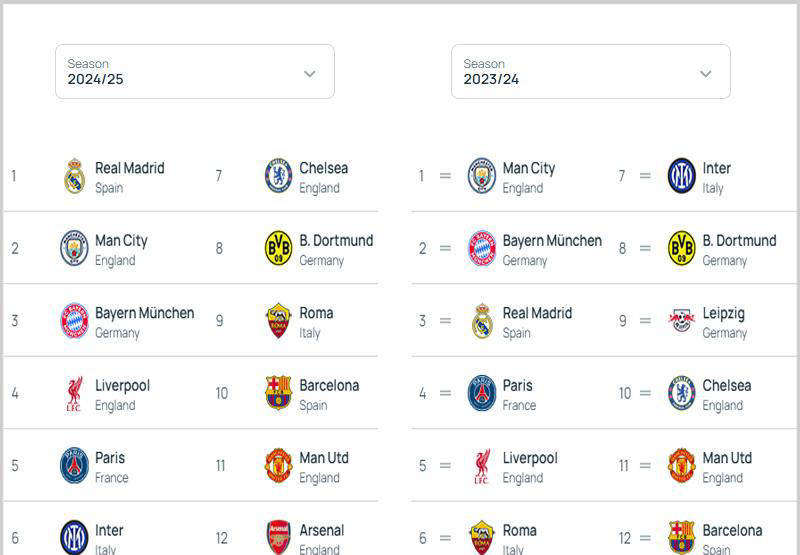Click Inter crest in 2023/24 rankings
Screen dimensions: 800x555
coord(682,176)
